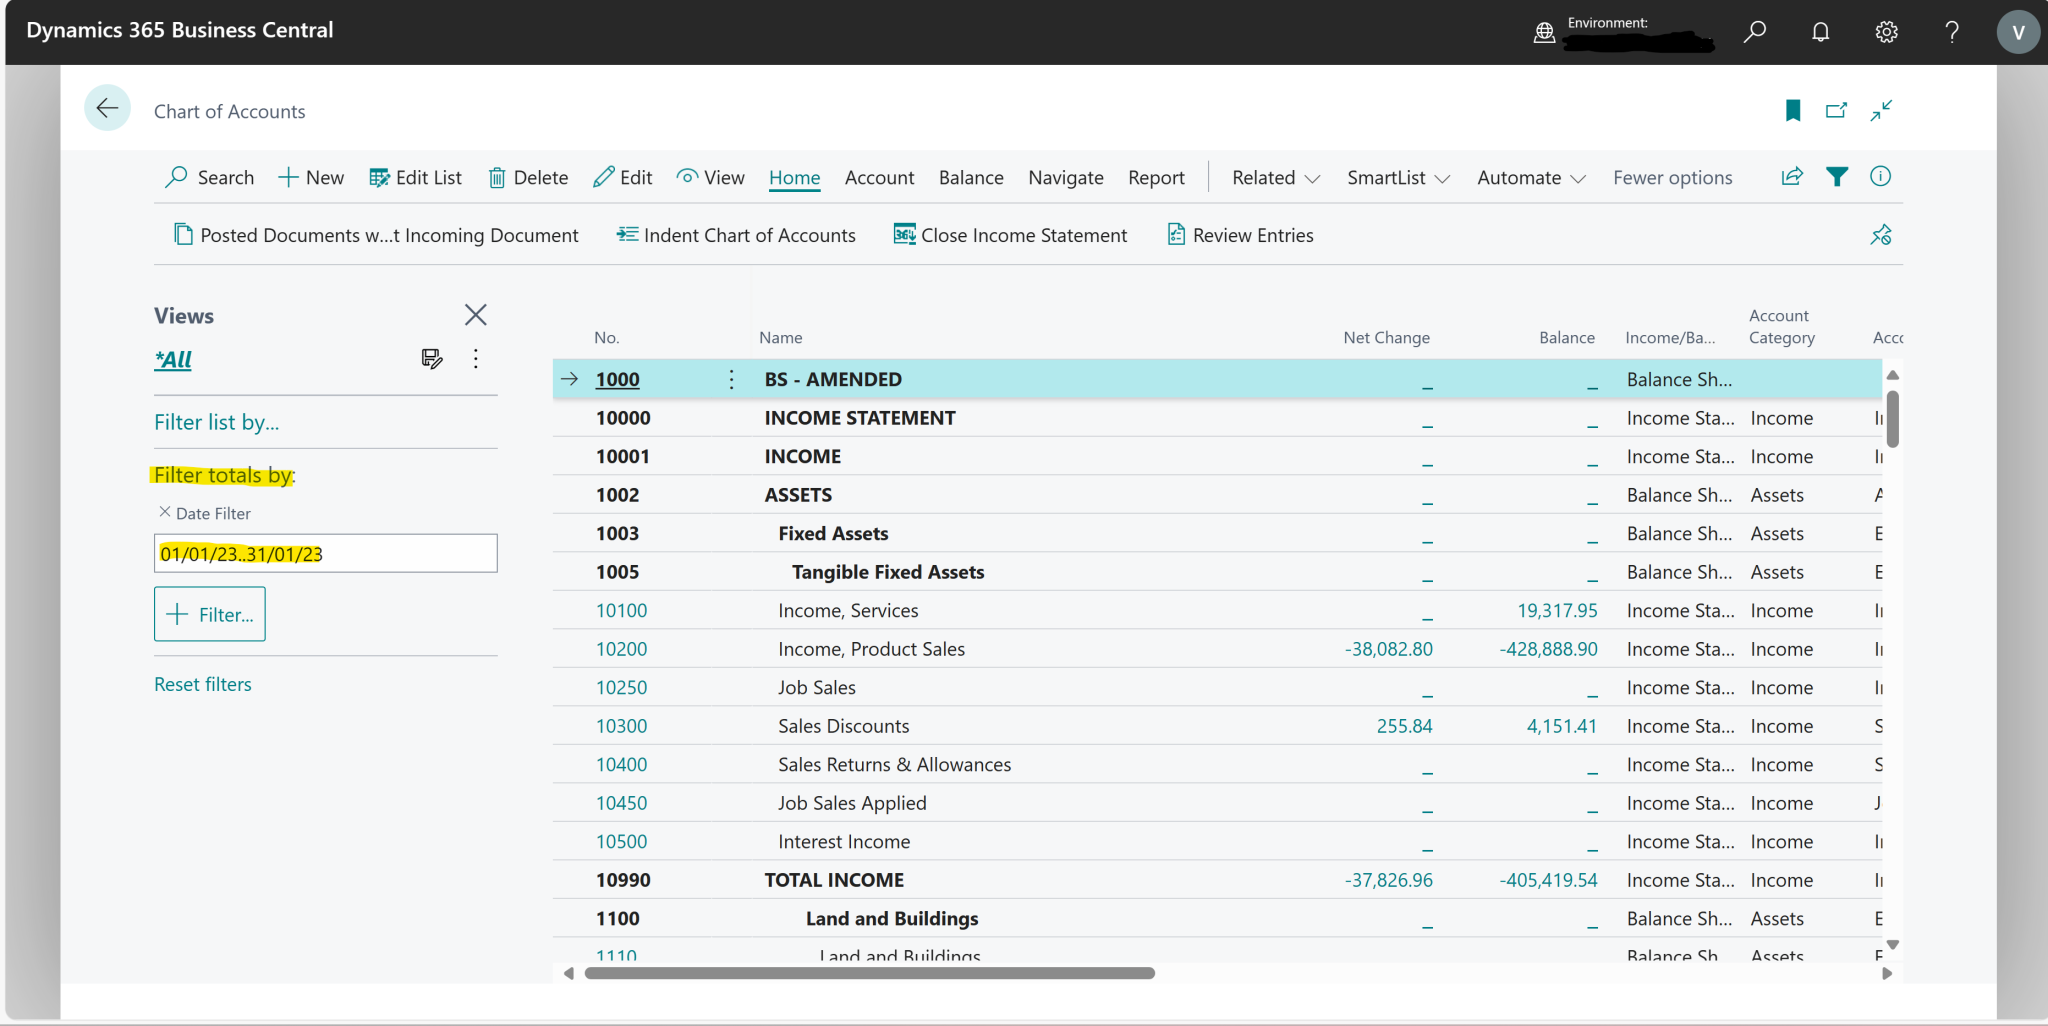Click Filter list by... link
Screen dimensions: 2048x1026
[x=217, y=422]
